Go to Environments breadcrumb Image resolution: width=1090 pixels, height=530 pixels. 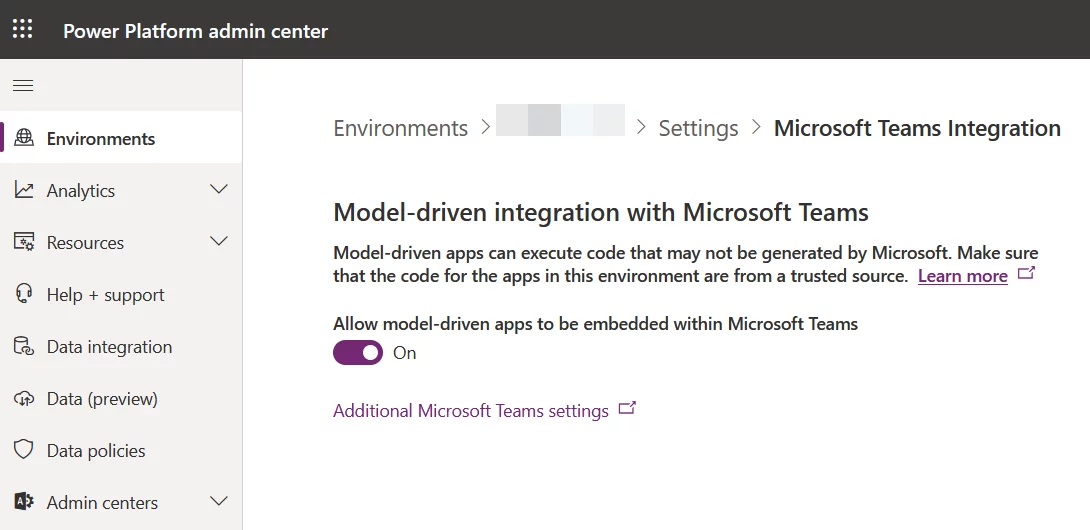[x=400, y=128]
